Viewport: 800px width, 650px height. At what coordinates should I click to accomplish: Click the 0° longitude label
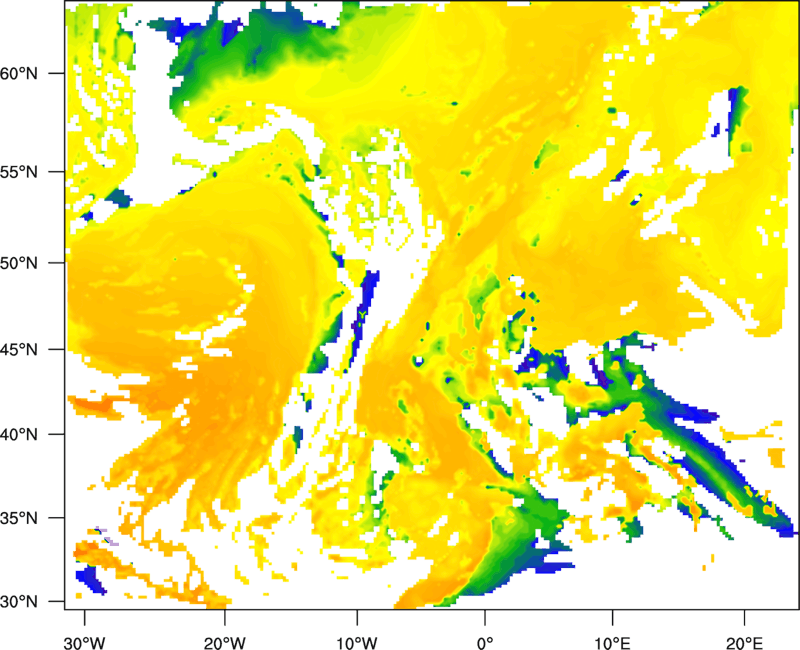[x=485, y=643]
